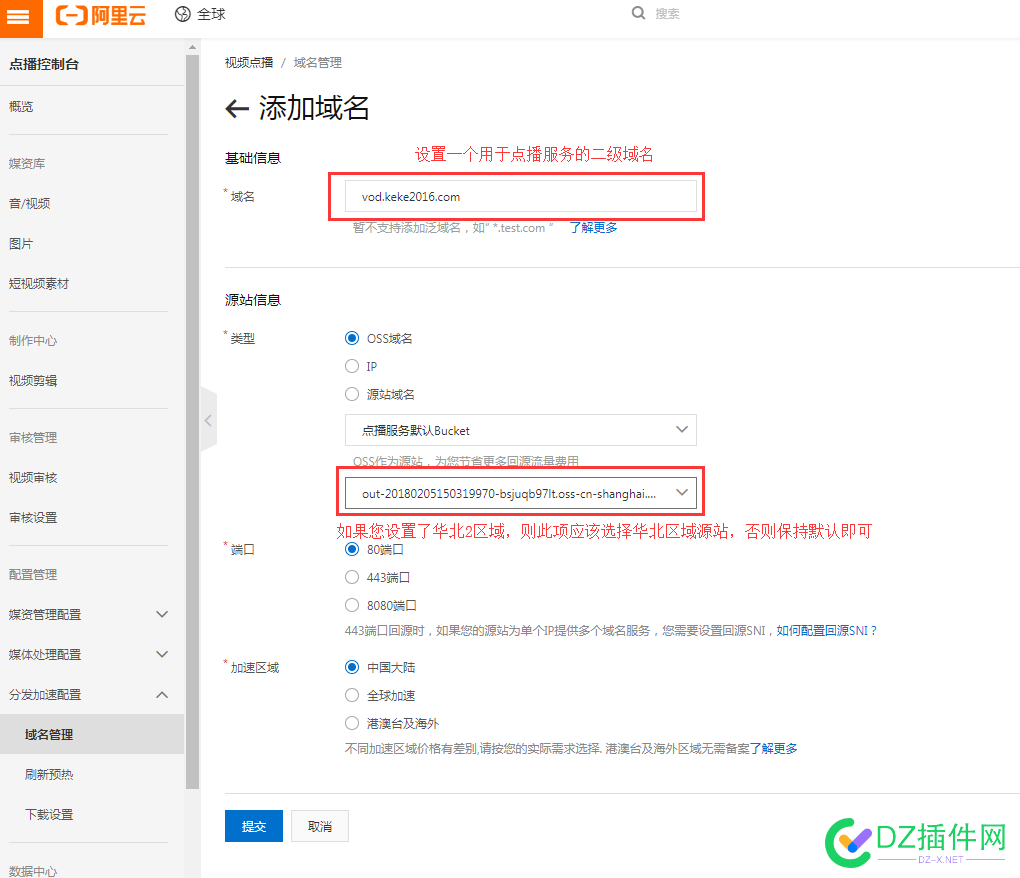The height and width of the screenshot is (878, 1020).
Task: Open 了解更多 link under domain field
Action: click(x=593, y=228)
